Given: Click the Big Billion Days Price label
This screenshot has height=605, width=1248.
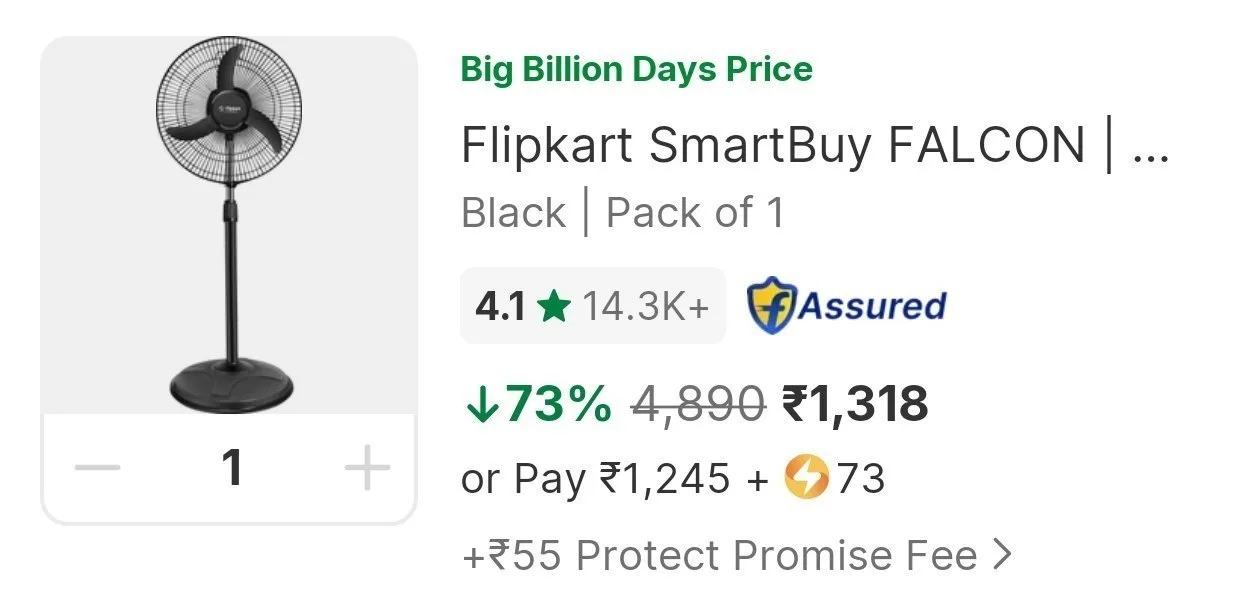Looking at the screenshot, I should [636, 70].
